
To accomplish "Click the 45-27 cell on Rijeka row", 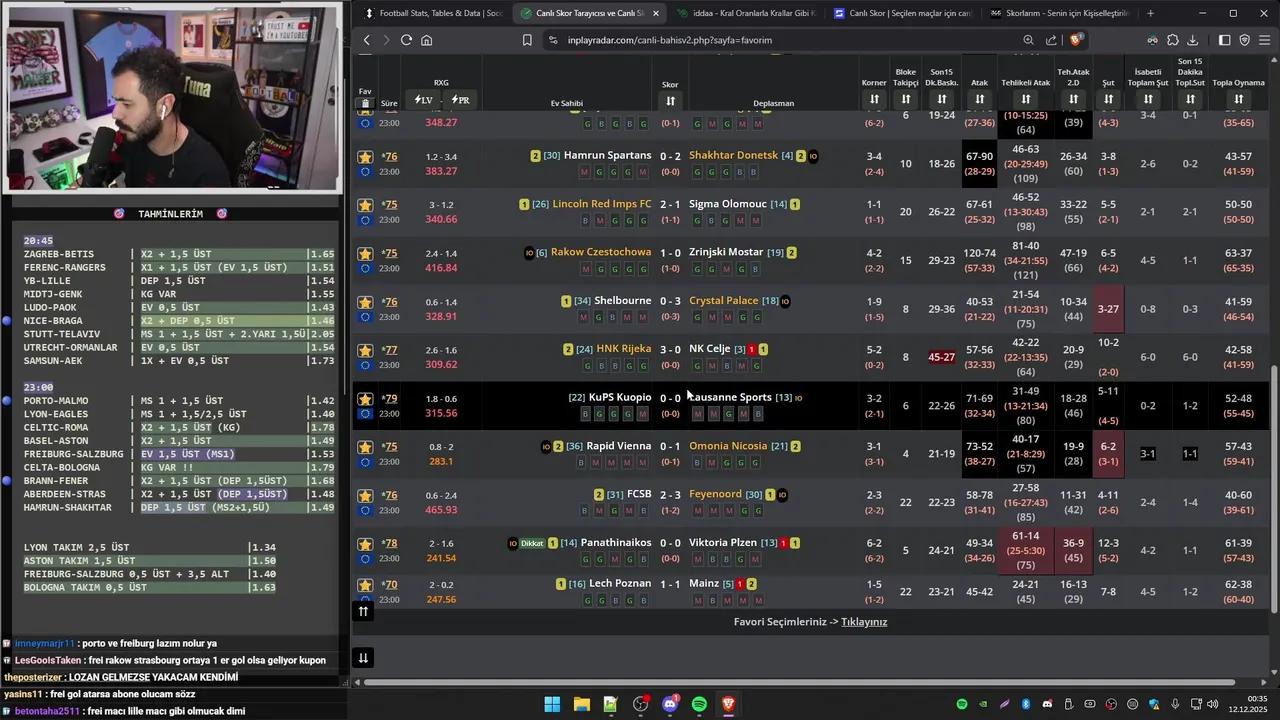I will pyautogui.click(x=941, y=357).
